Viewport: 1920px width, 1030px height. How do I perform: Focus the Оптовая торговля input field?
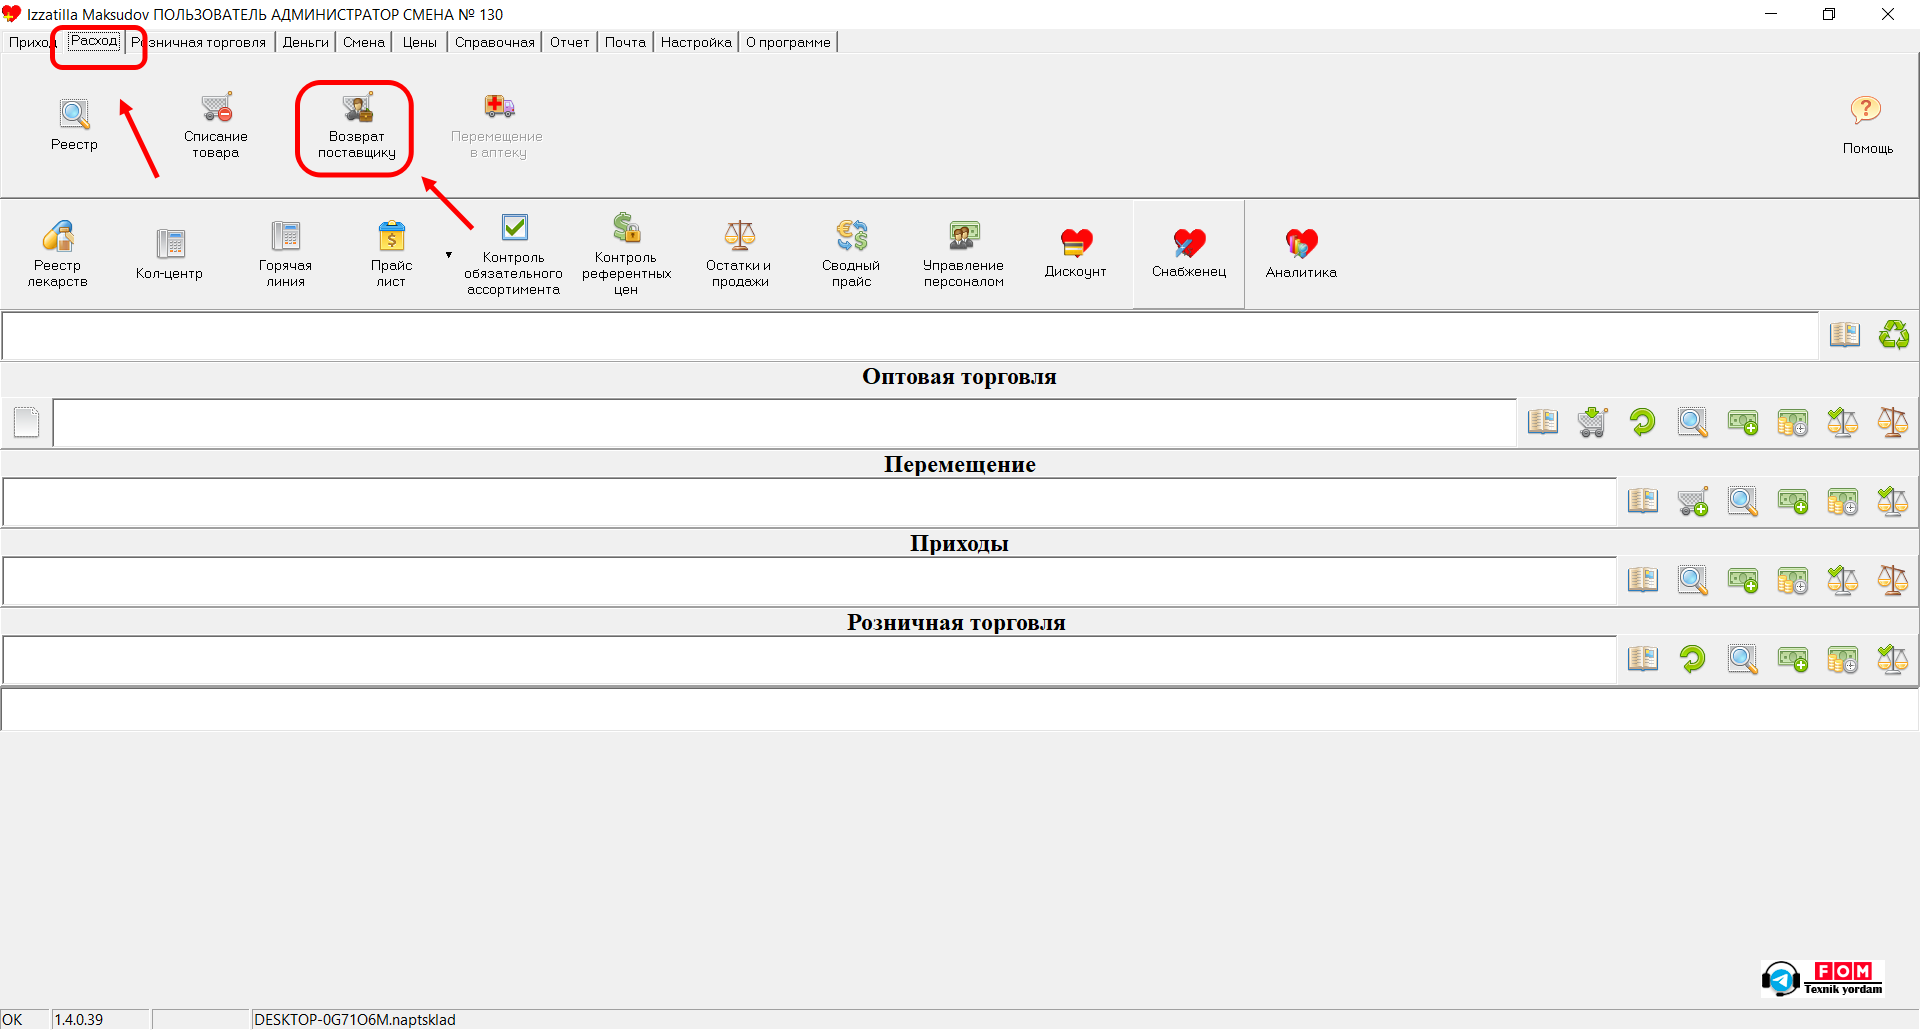coord(785,423)
